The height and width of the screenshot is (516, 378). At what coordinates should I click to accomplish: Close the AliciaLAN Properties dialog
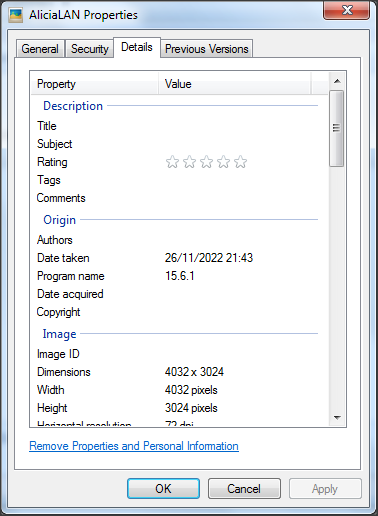tap(347, 10)
